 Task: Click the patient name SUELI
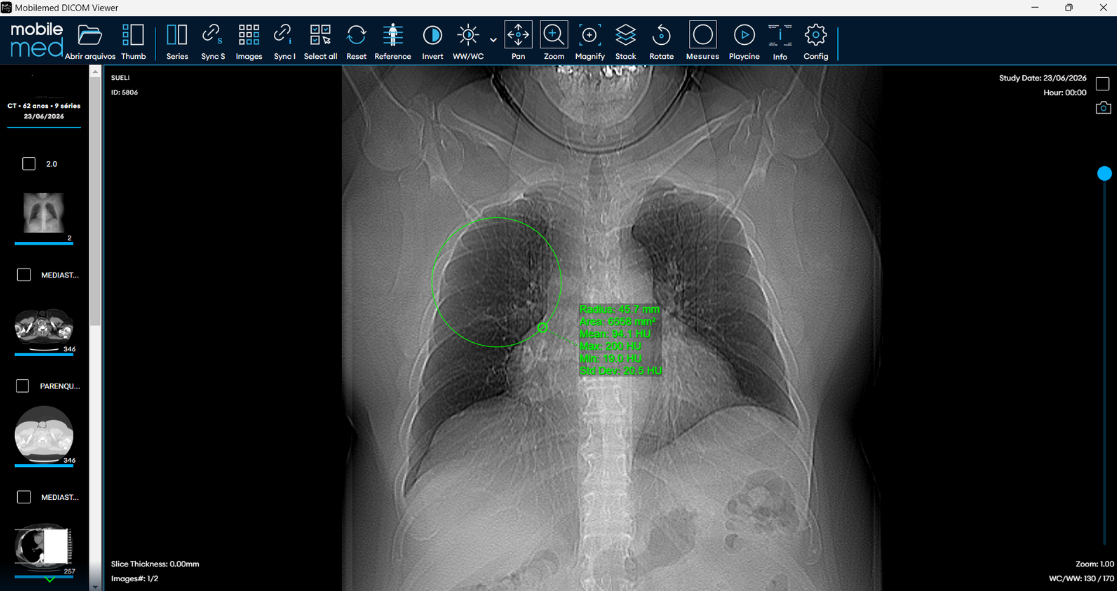click(120, 78)
